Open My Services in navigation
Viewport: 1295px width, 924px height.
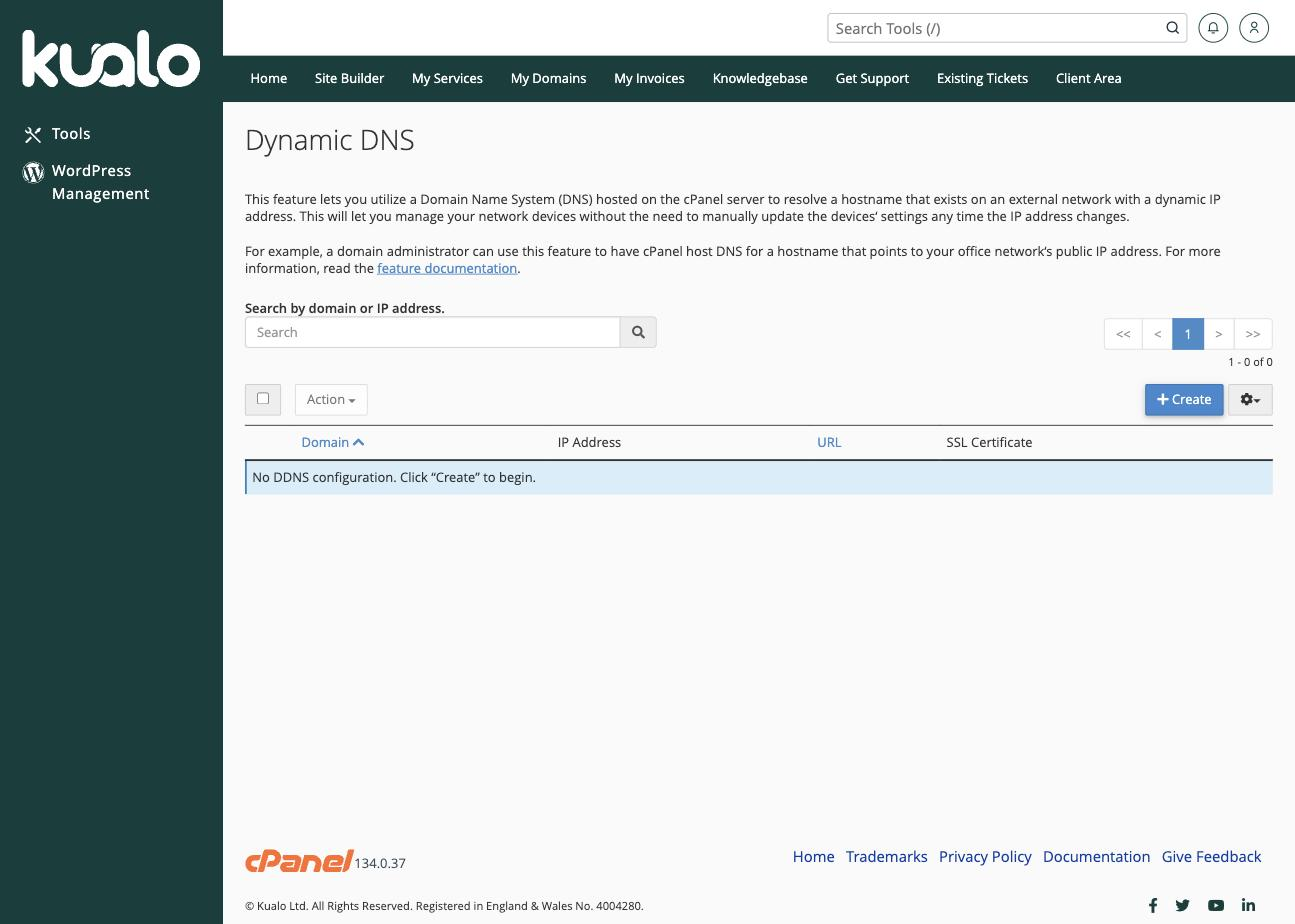pyautogui.click(x=447, y=78)
